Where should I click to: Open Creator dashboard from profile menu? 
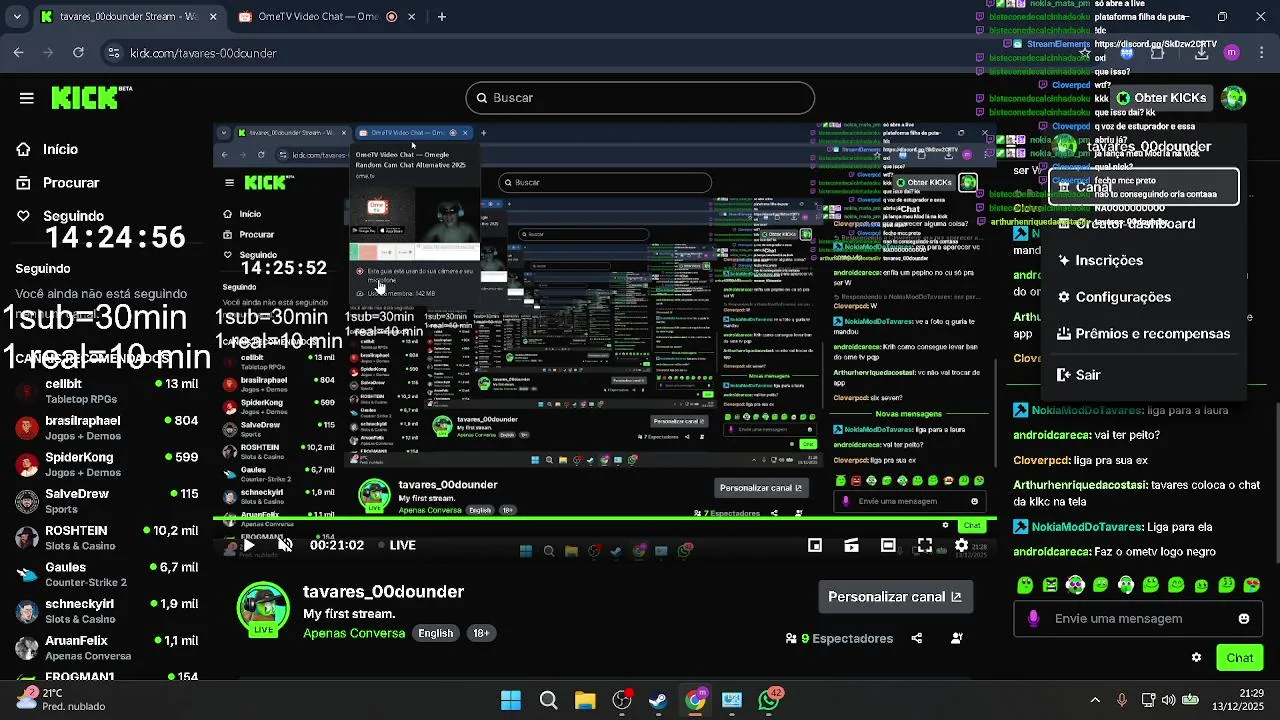1144,224
